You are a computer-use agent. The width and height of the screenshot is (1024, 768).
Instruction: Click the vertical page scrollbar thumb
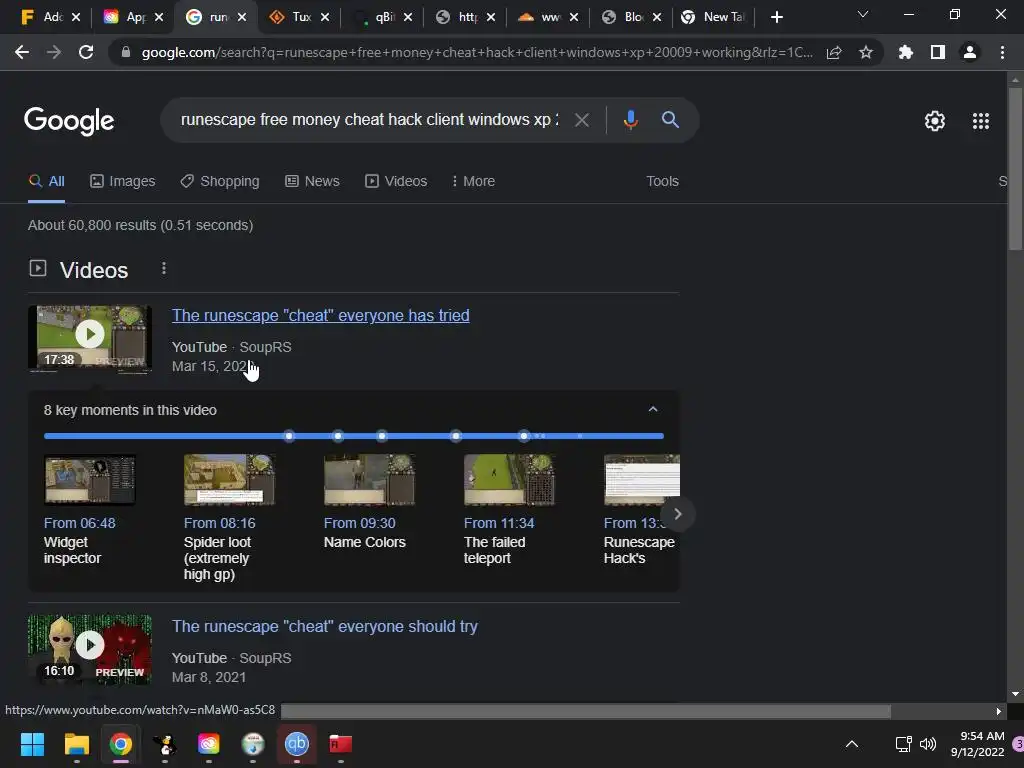pyautogui.click(x=1015, y=168)
